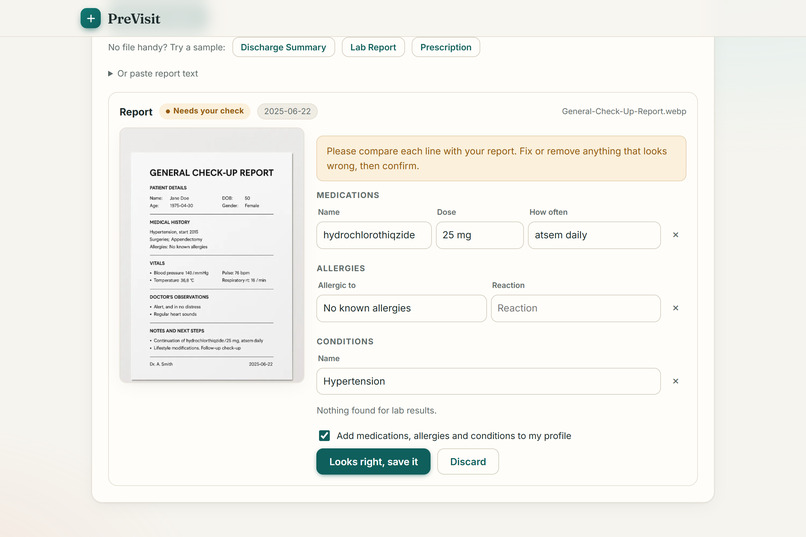Click the PreVisit brand name

click(x=134, y=19)
